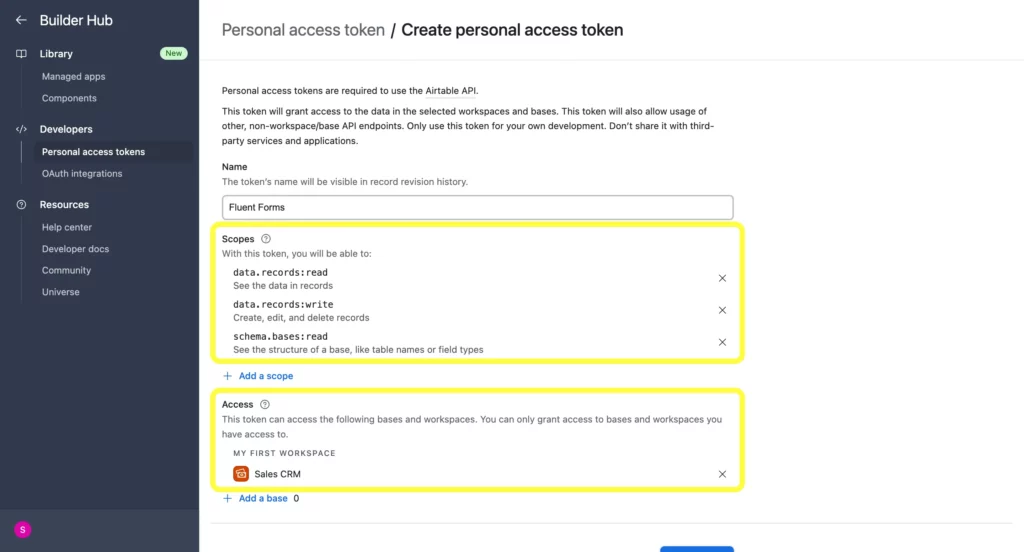Click the Library book icon
Viewport: 1024px width, 552px height.
[x=21, y=54]
